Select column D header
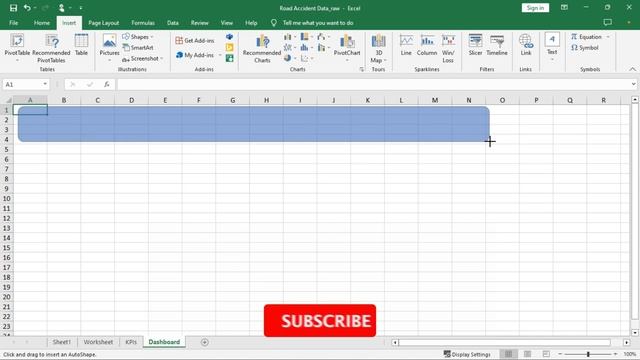640x360 pixels. (x=131, y=100)
